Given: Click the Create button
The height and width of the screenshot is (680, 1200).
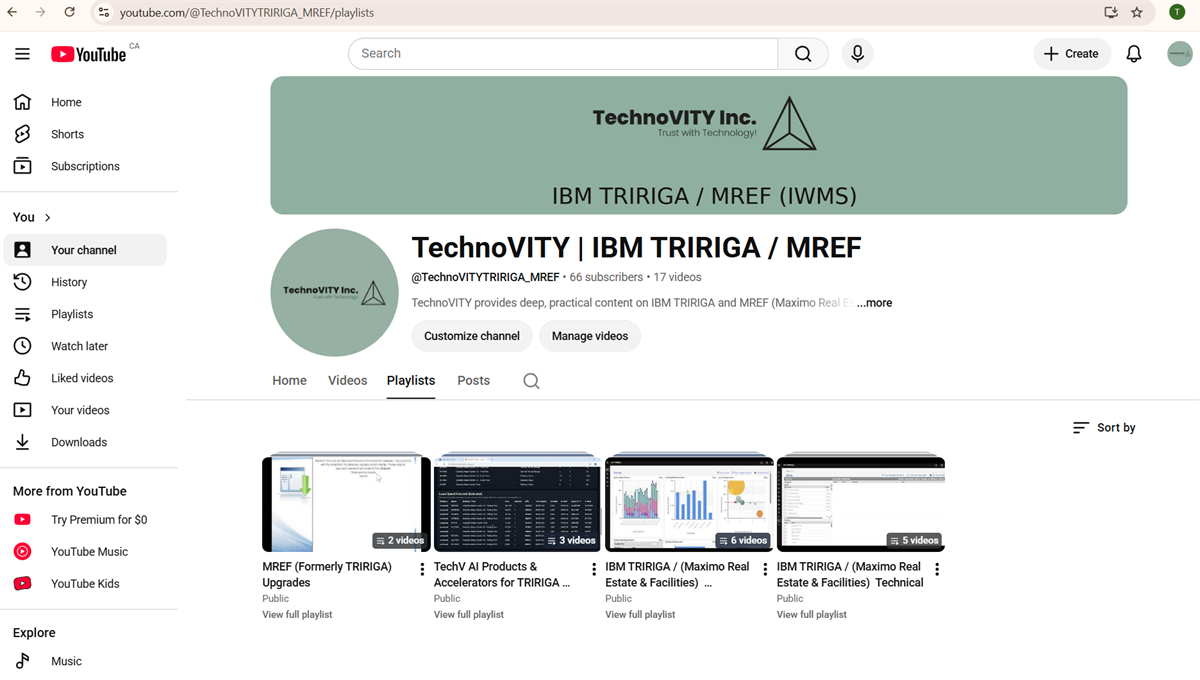Looking at the screenshot, I should [1071, 54].
